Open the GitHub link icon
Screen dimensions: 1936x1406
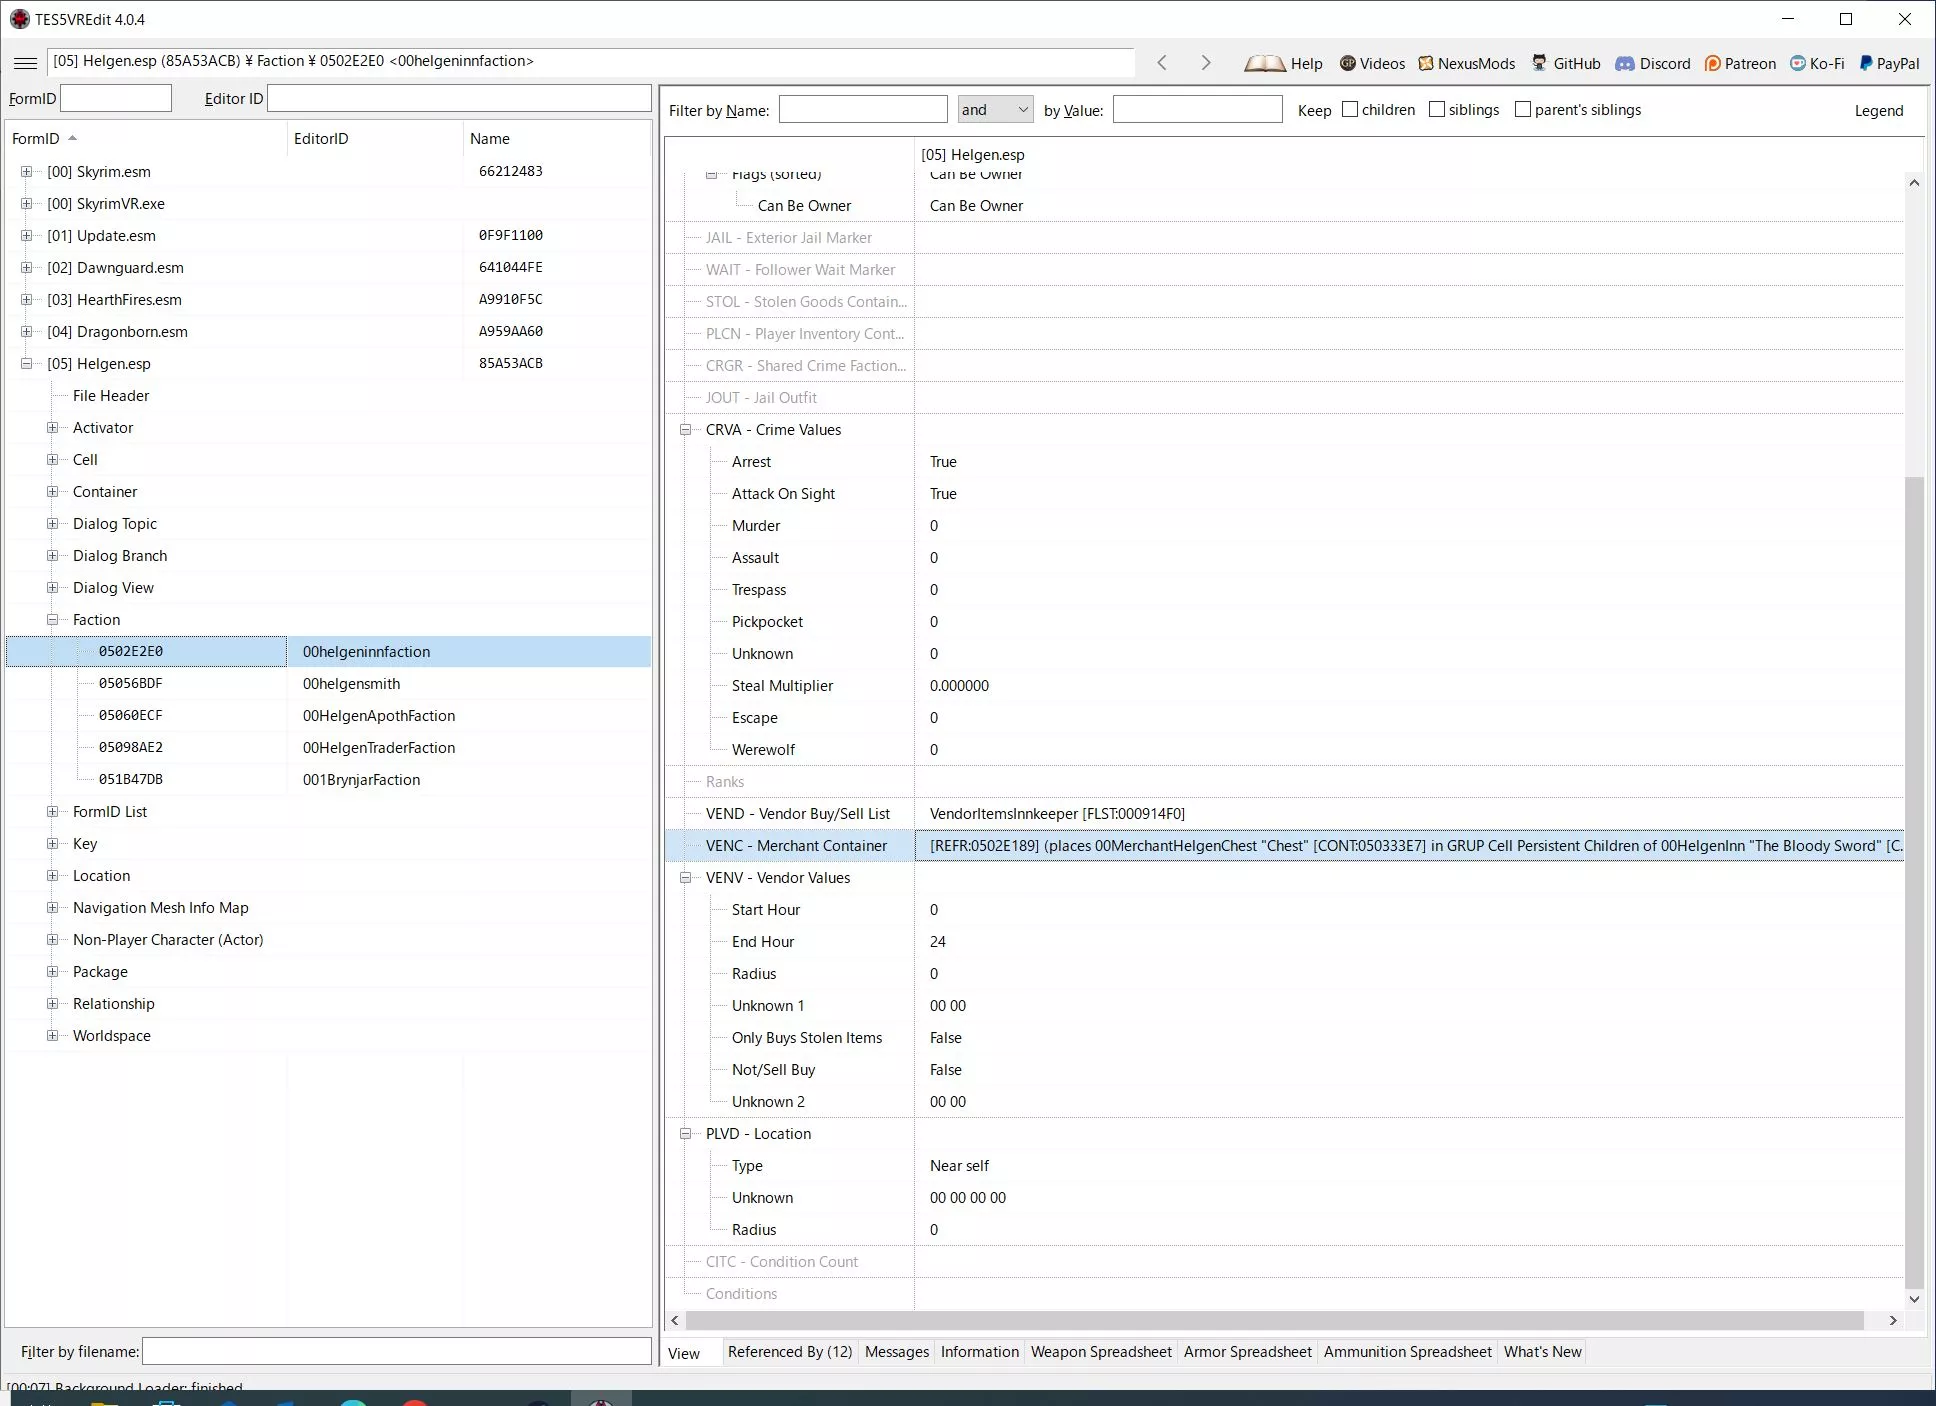[1540, 63]
